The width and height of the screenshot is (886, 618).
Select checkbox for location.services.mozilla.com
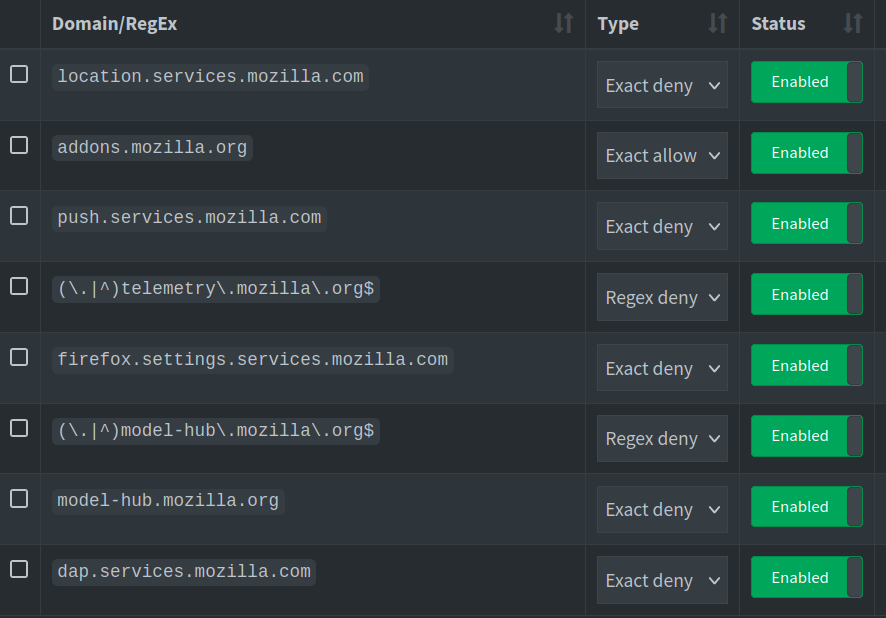coord(19,74)
